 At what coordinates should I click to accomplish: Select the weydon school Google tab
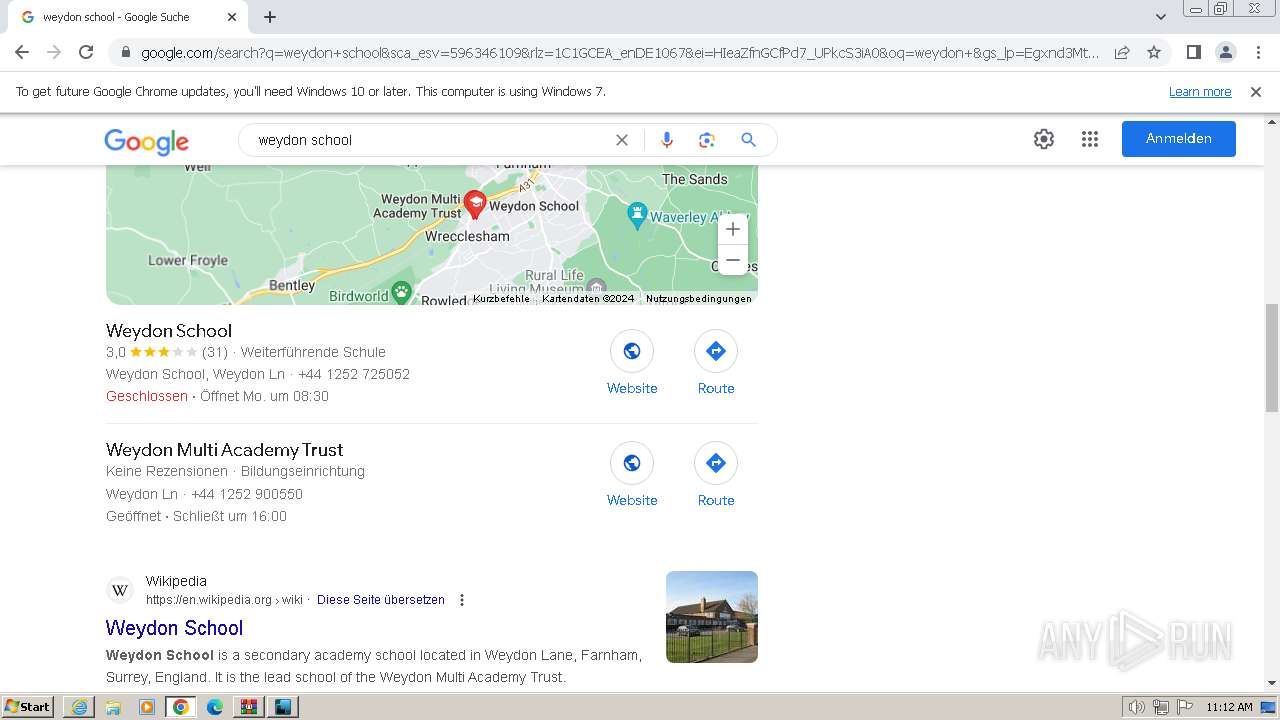(127, 17)
